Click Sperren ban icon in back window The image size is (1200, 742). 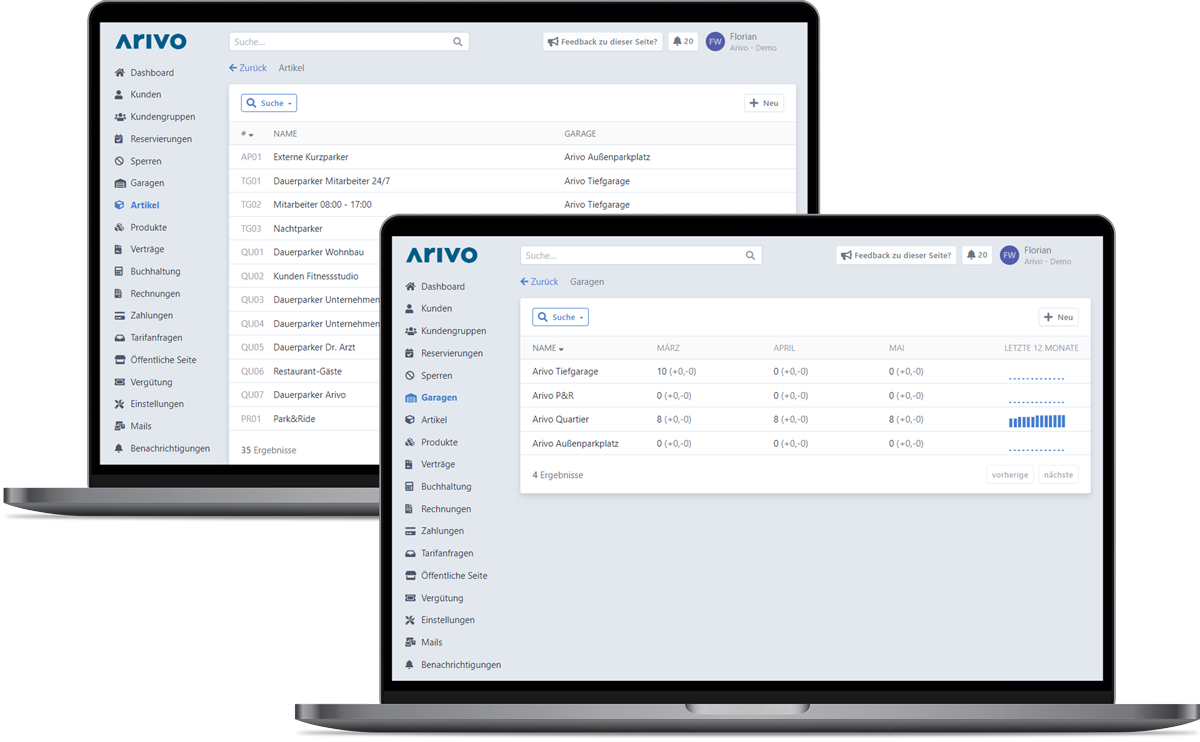pyautogui.click(x=119, y=161)
